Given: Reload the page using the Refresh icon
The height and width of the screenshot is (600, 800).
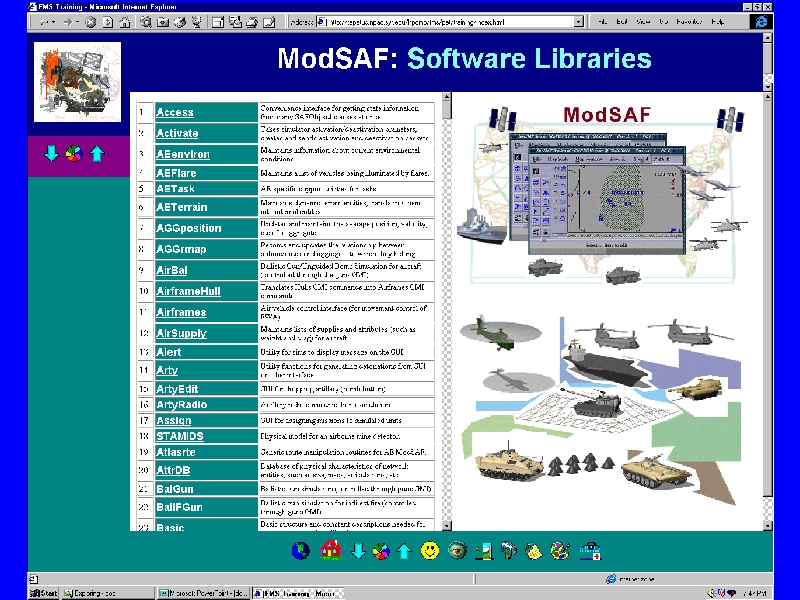Looking at the screenshot, I should pos(108,22).
